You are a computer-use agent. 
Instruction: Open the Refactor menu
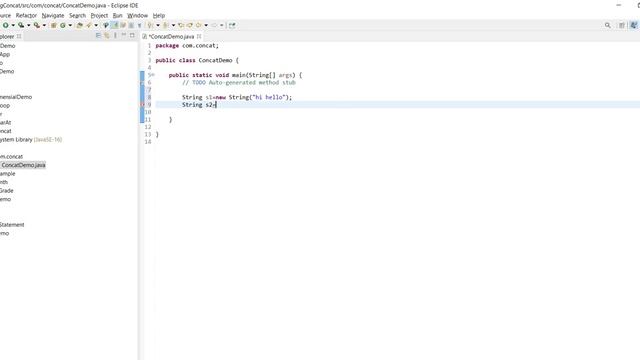coord(26,16)
